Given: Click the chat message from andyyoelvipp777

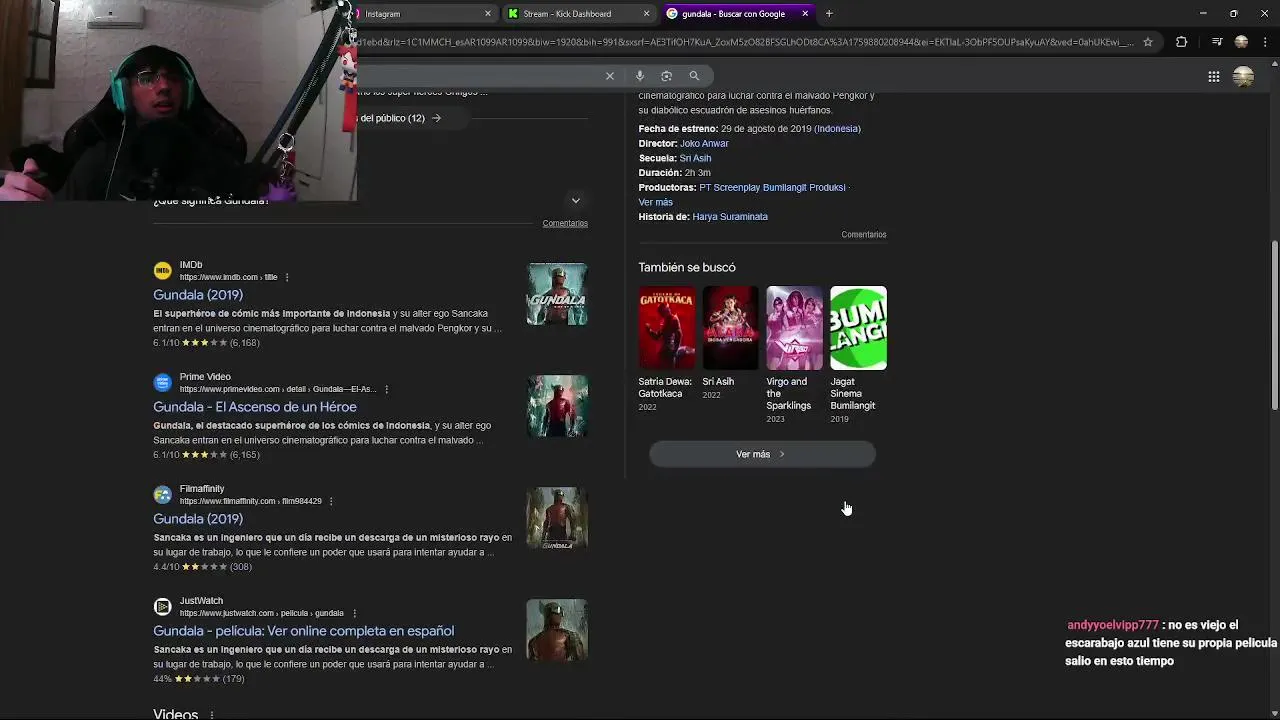Looking at the screenshot, I should click(x=1171, y=643).
